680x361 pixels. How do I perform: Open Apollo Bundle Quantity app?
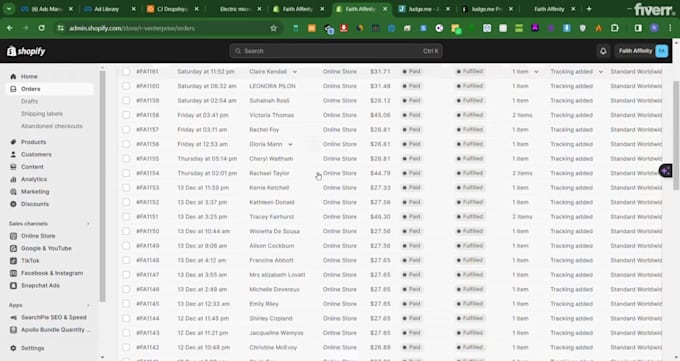pos(56,330)
